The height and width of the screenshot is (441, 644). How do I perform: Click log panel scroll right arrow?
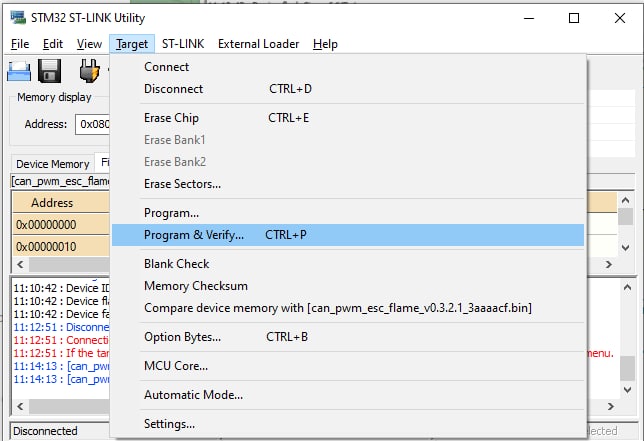(611, 407)
